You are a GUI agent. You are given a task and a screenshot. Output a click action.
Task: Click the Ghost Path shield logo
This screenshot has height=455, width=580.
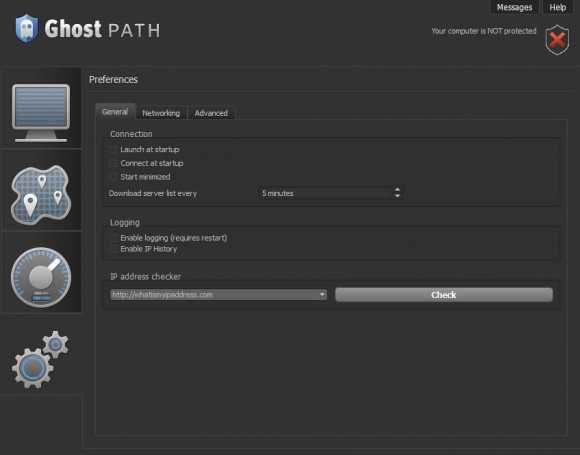click(26, 28)
